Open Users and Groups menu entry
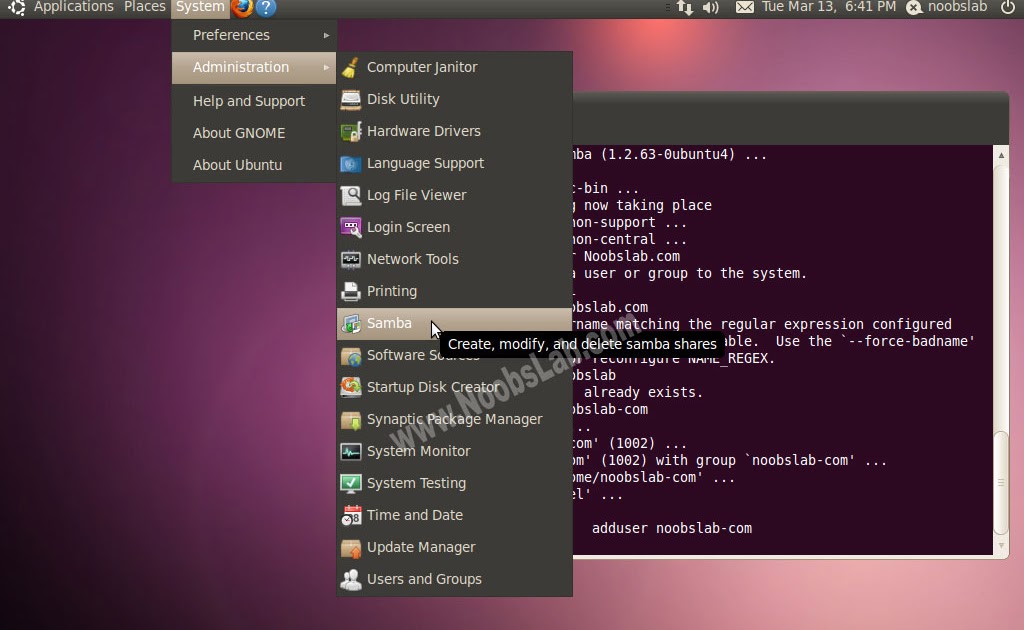This screenshot has width=1024, height=630. 455,579
